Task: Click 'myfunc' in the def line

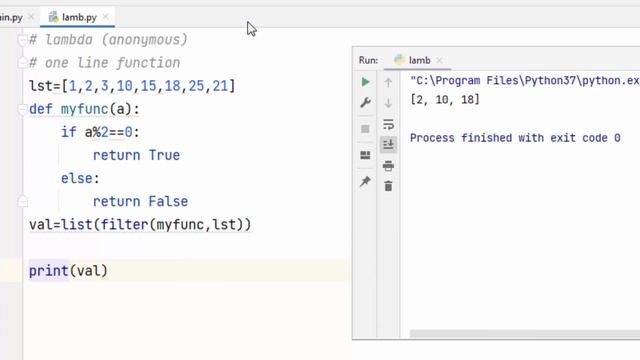Action: [x=84, y=109]
